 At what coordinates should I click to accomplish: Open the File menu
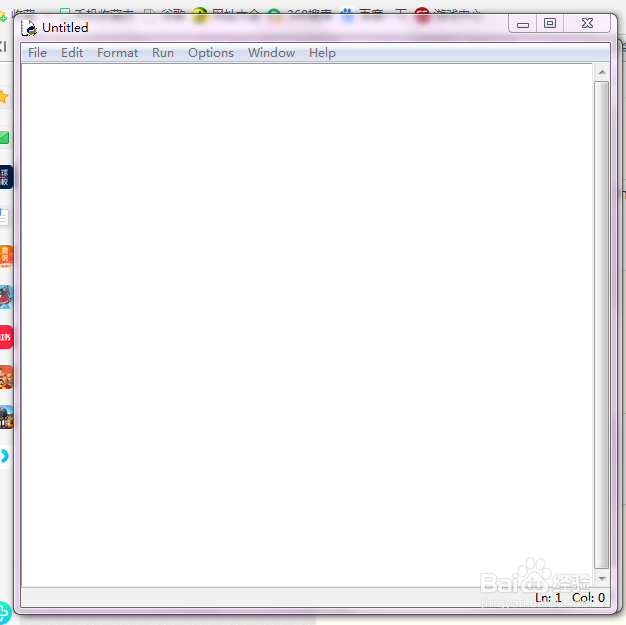tap(37, 53)
